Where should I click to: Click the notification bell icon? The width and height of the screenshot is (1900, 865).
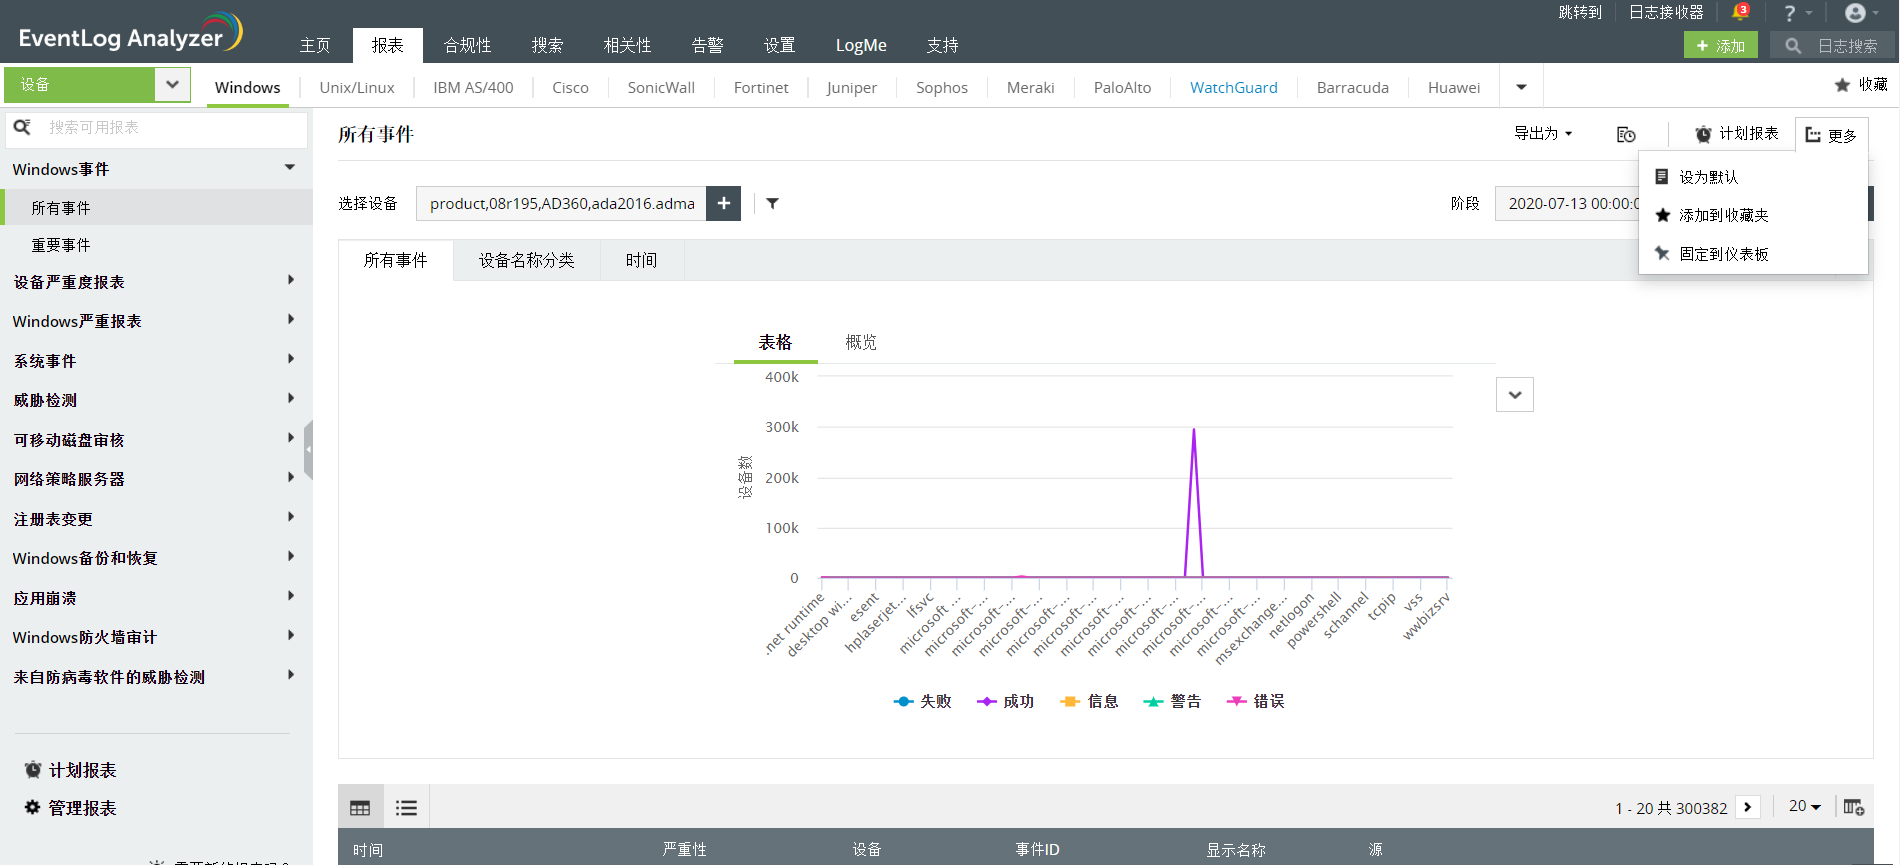[x=1740, y=12]
